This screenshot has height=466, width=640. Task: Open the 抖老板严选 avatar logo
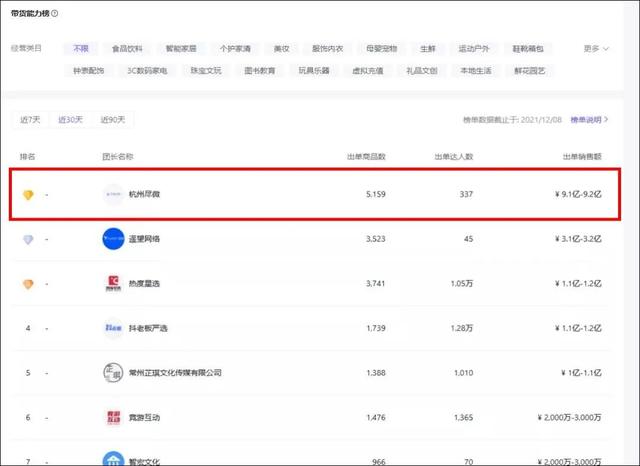tap(113, 328)
